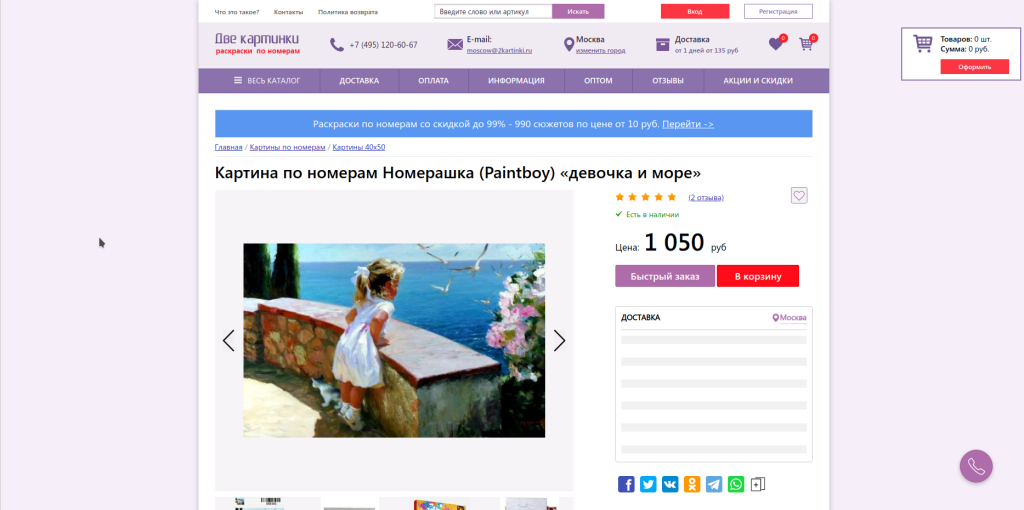
Task: Click phone number +7 (495) 120-60-67
Action: pos(383,45)
